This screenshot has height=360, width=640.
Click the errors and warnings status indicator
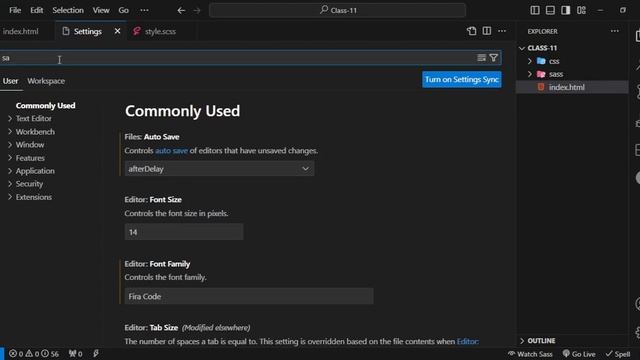(x=34, y=353)
